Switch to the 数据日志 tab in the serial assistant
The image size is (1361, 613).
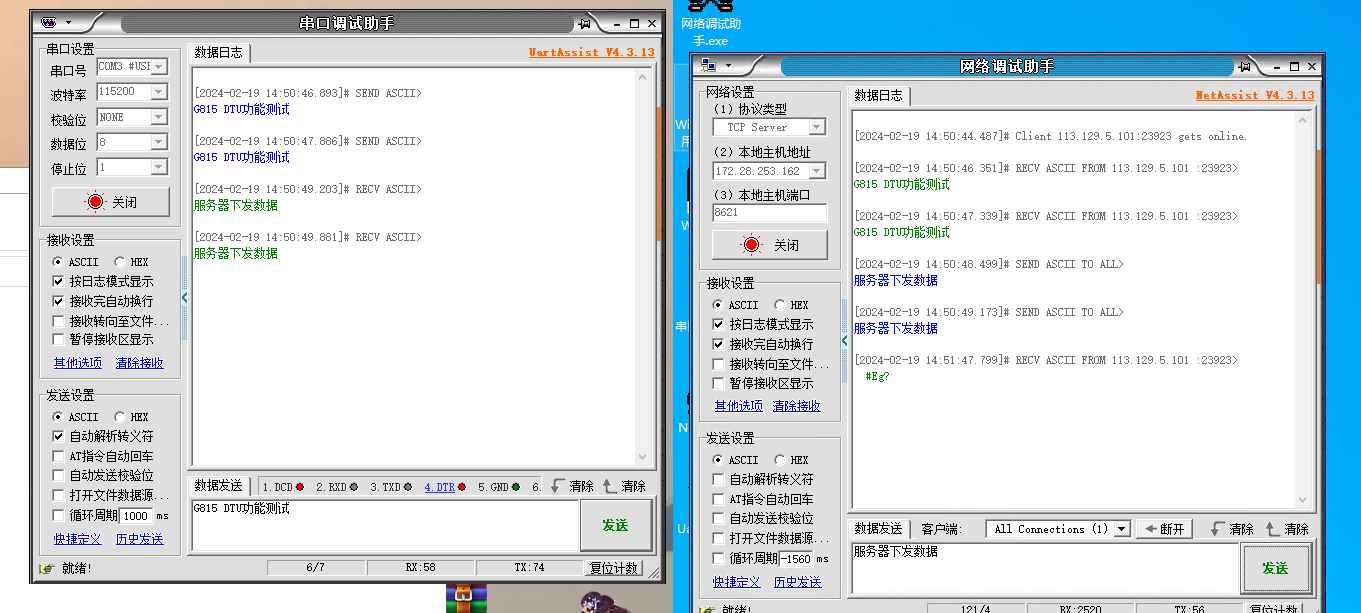coord(218,52)
